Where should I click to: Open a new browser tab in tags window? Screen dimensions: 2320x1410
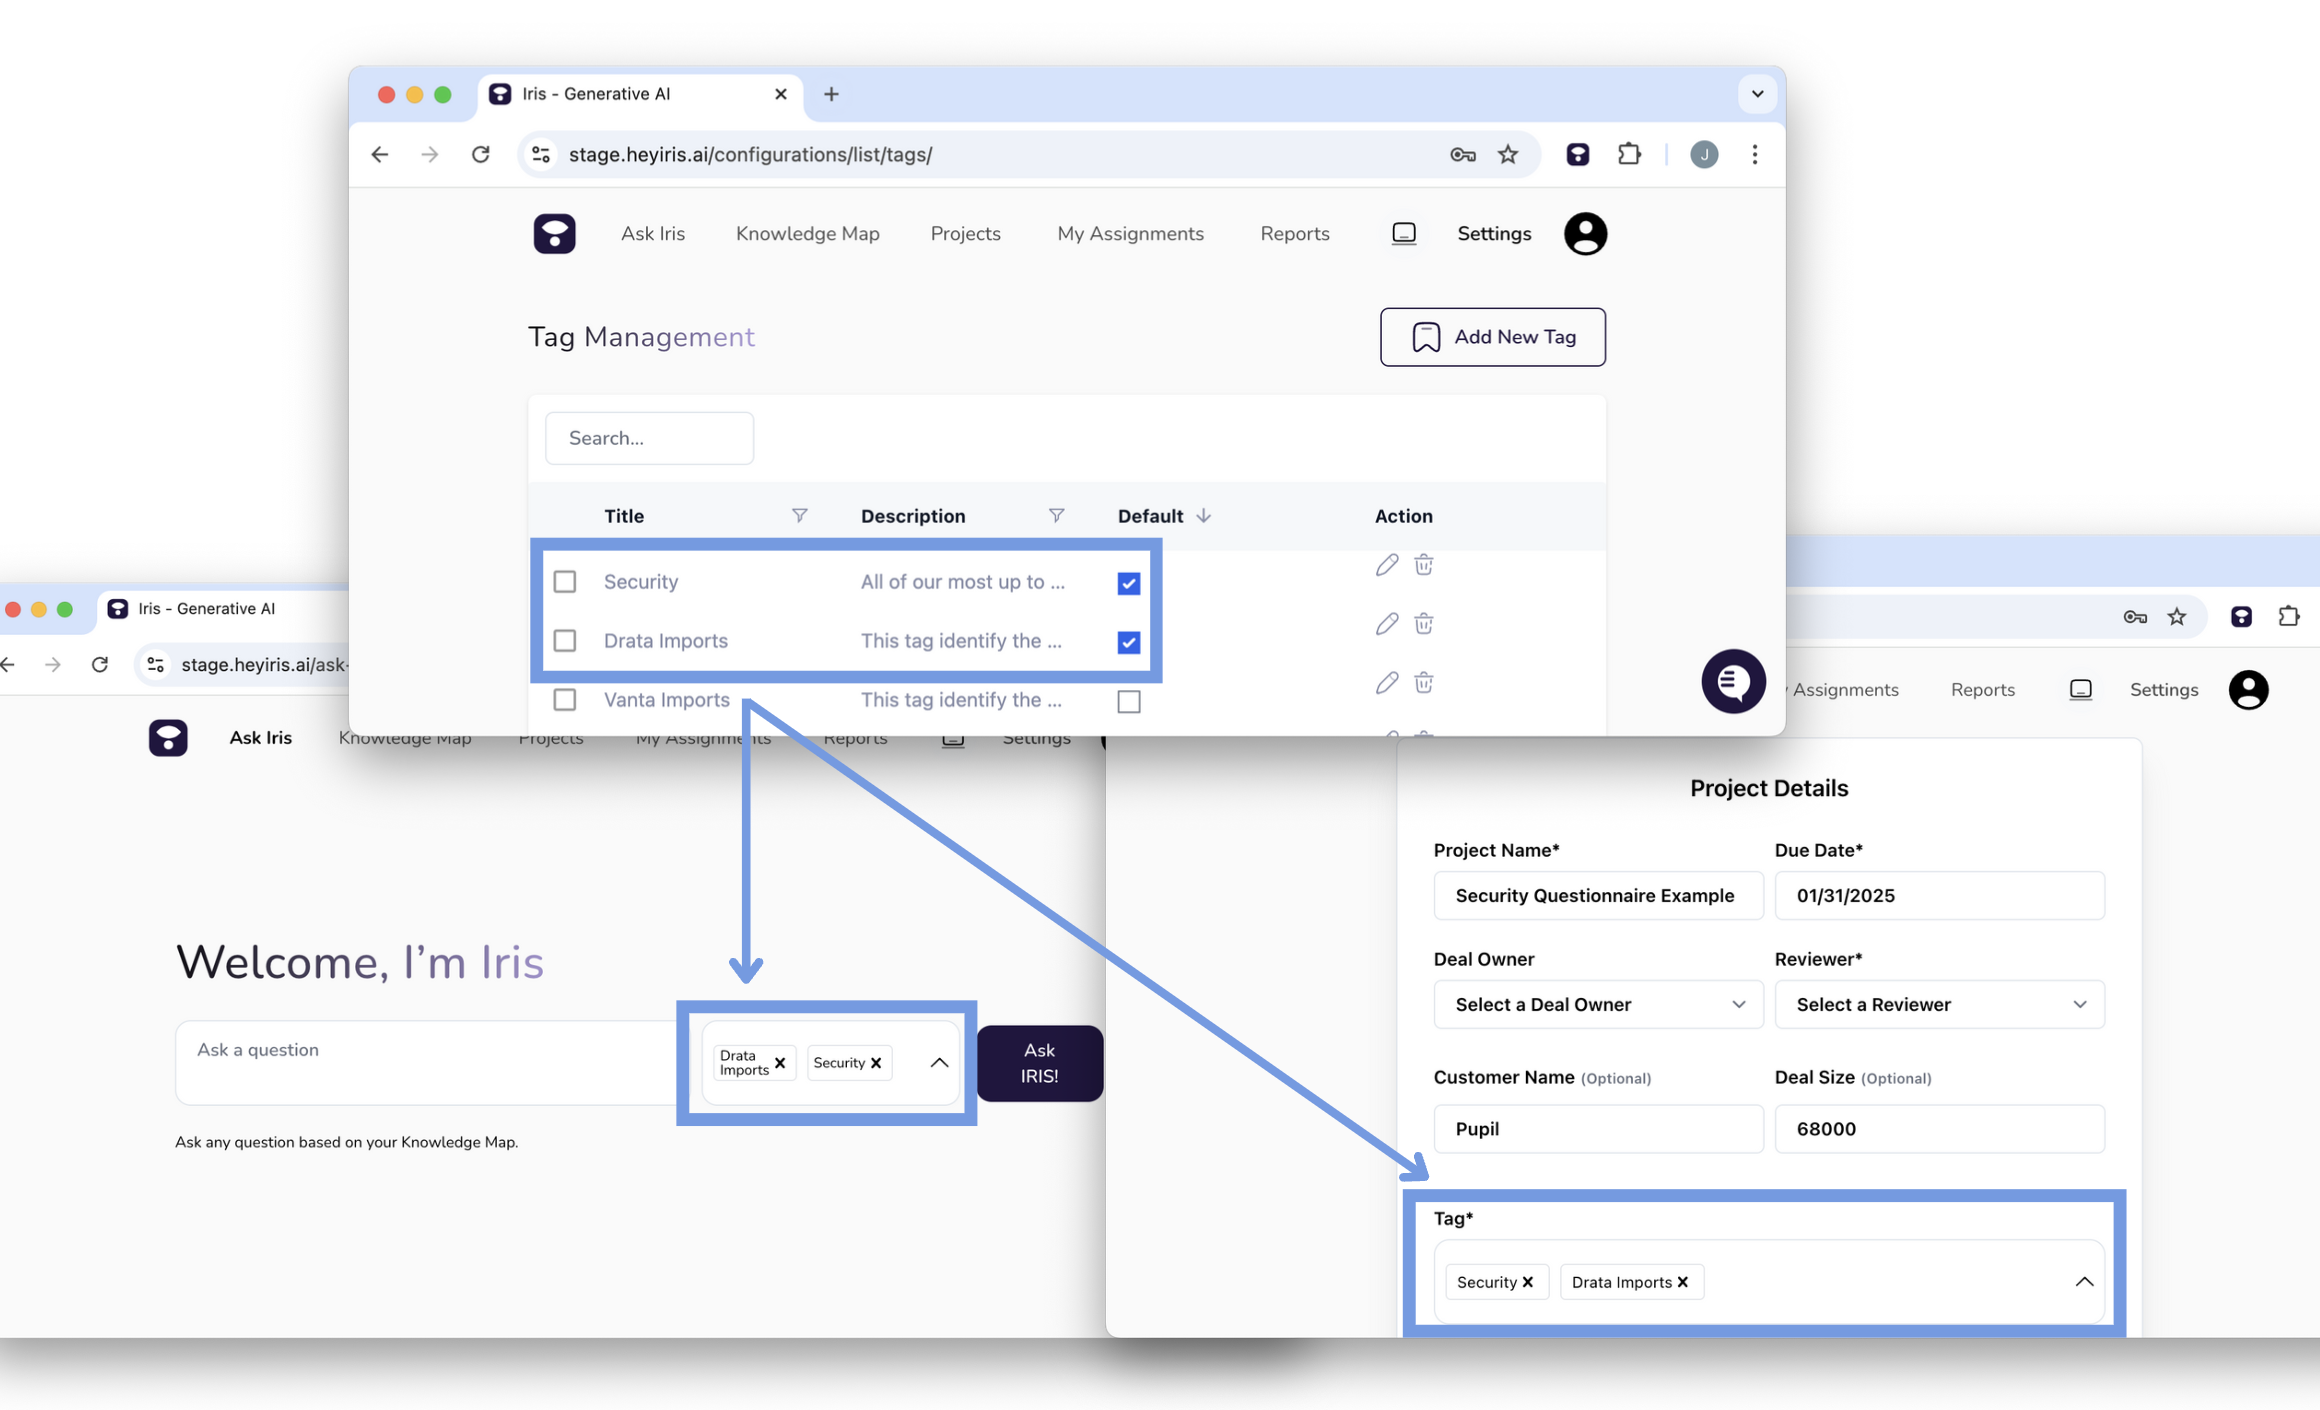831,94
